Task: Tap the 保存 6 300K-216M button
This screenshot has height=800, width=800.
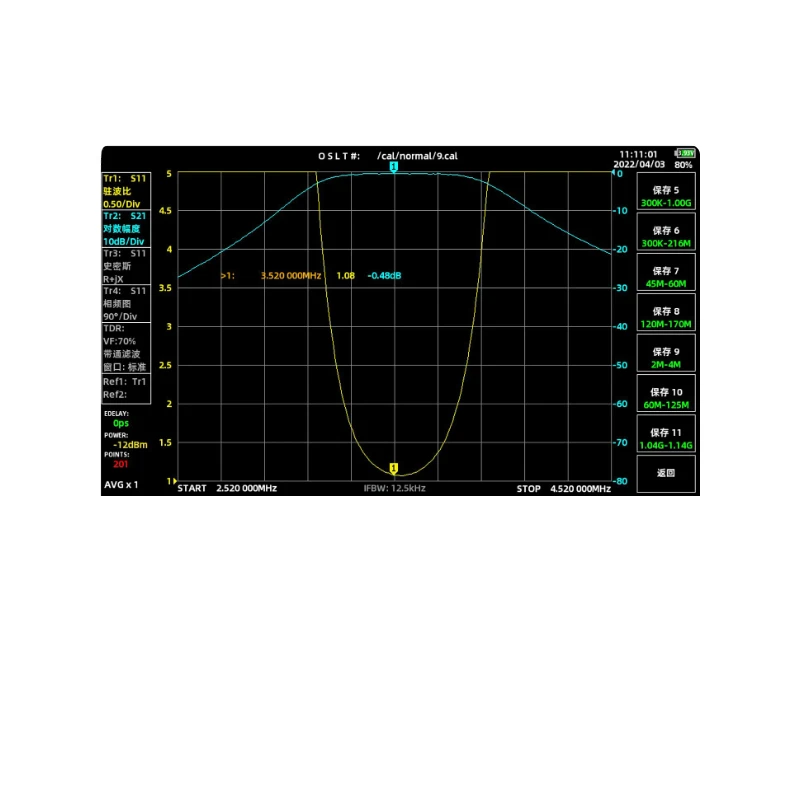Action: click(x=666, y=232)
